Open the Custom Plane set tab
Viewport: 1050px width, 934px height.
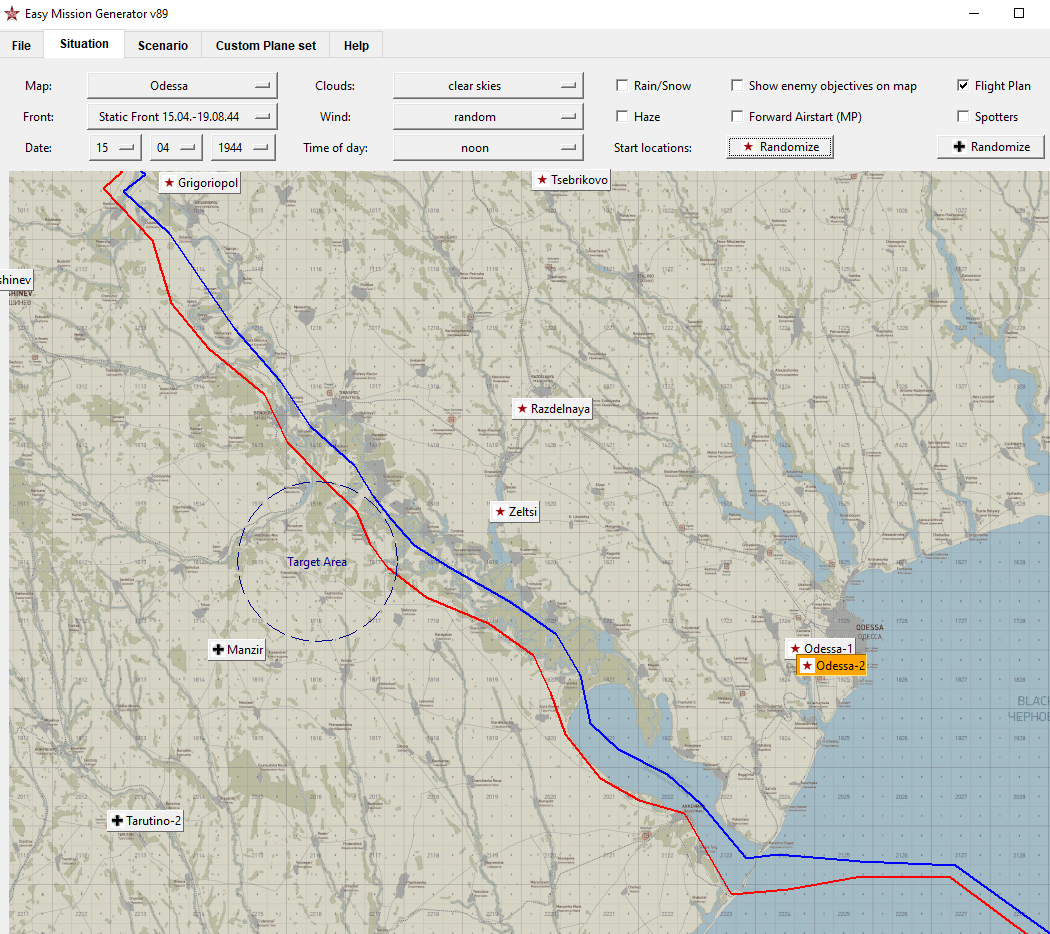[x=266, y=46]
